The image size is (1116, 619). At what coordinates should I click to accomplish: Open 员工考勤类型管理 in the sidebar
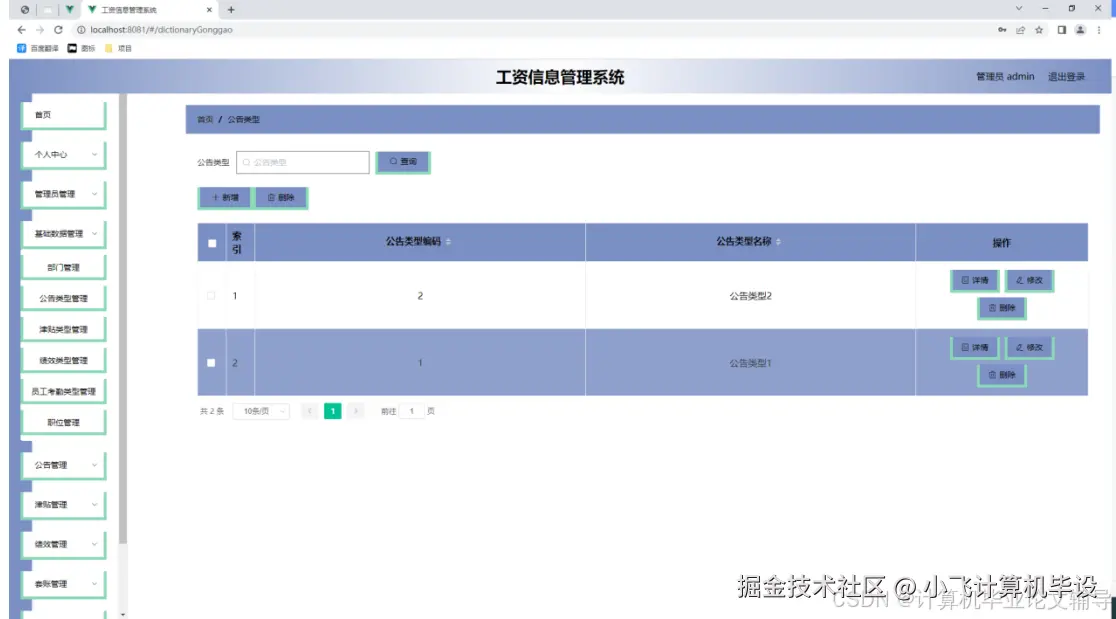tap(64, 391)
